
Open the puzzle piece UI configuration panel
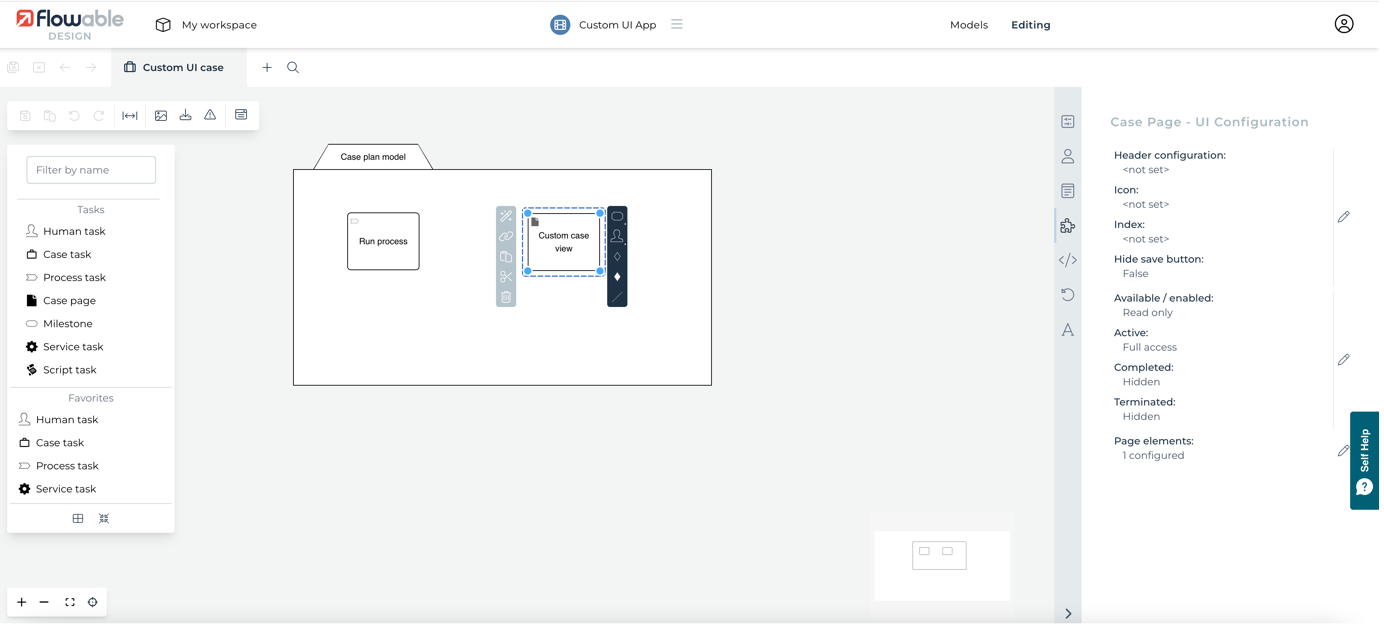[1068, 226]
